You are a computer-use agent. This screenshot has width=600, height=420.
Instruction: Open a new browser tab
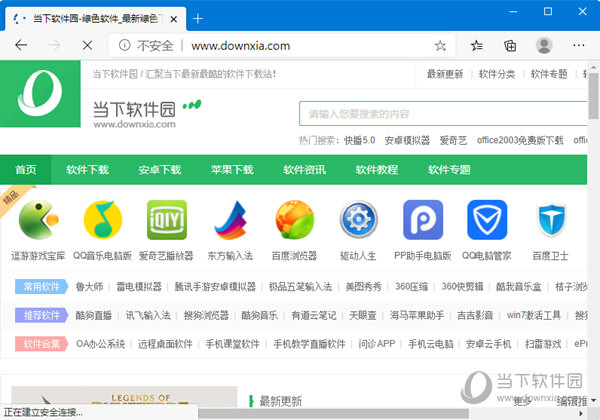pos(198,18)
